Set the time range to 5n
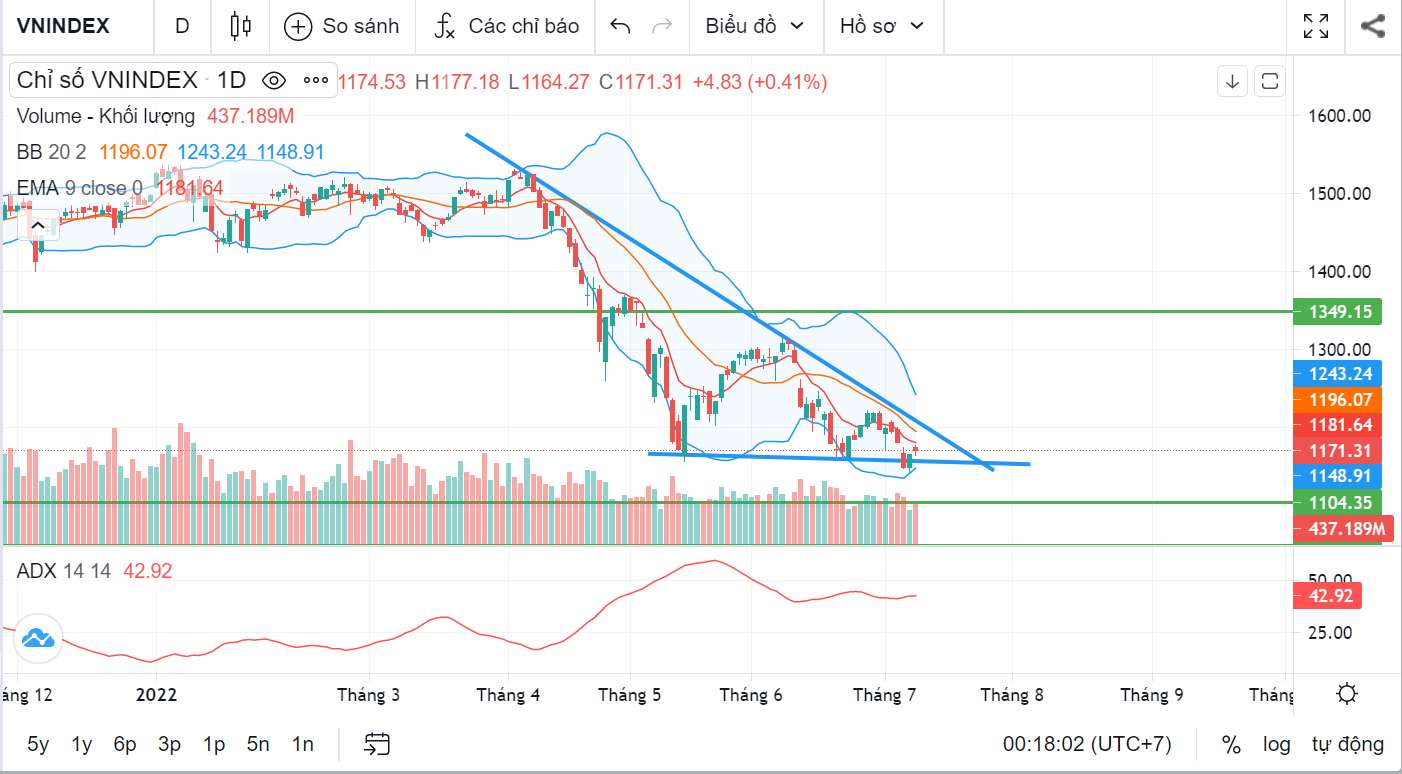Screen dimensions: 1402x774 [x=258, y=744]
